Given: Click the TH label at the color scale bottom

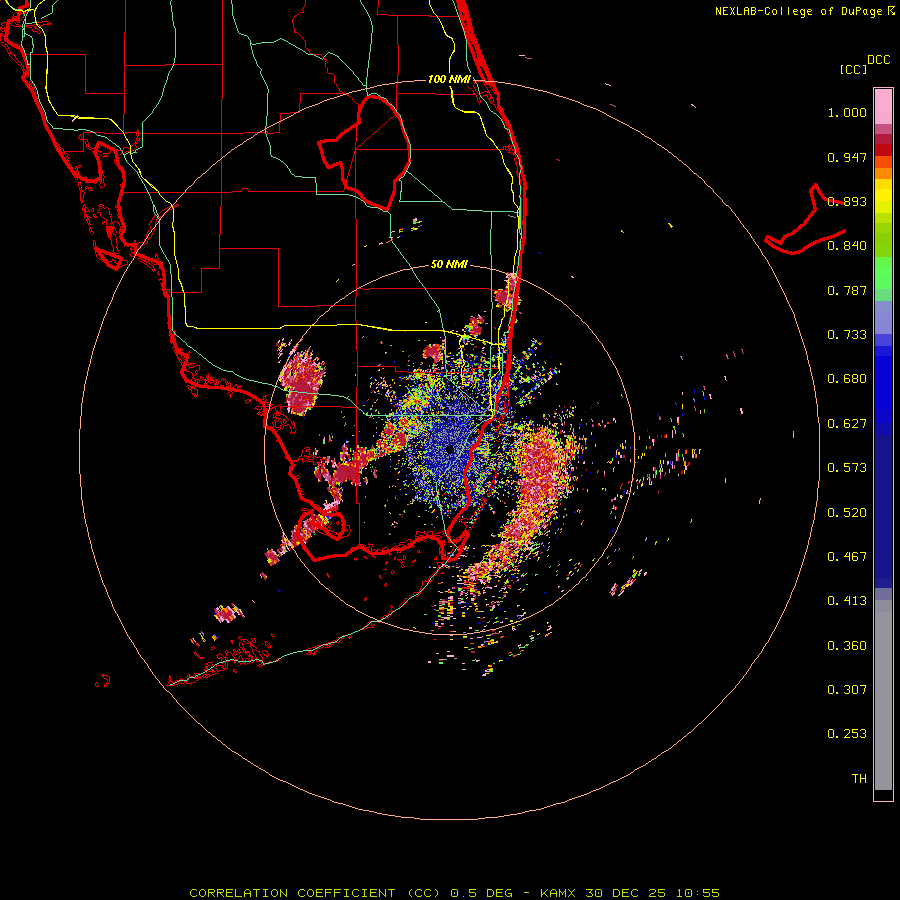Looking at the screenshot, I should pos(859,779).
